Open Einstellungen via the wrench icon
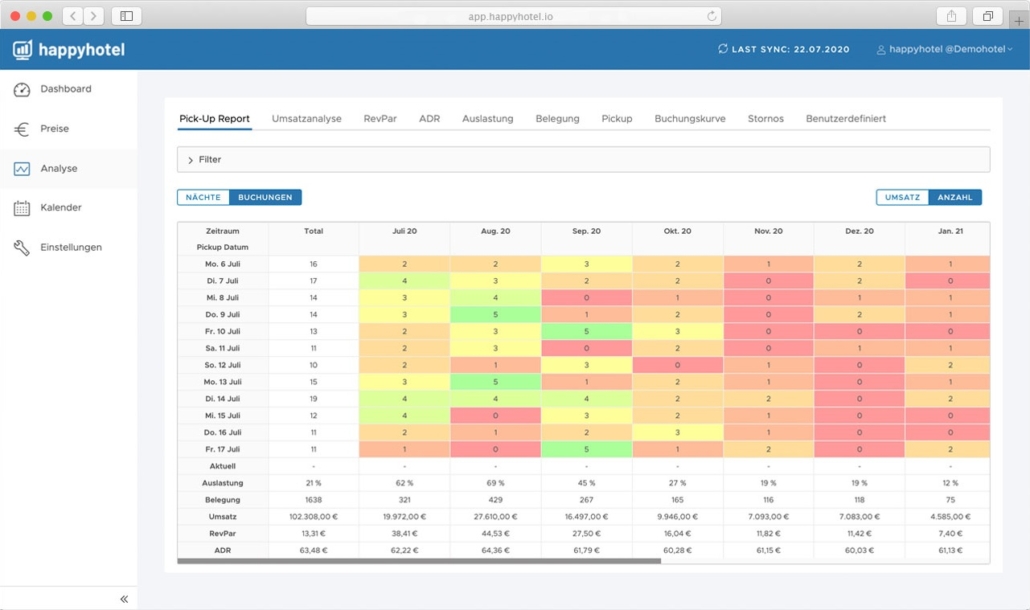 pyautogui.click(x=21, y=246)
